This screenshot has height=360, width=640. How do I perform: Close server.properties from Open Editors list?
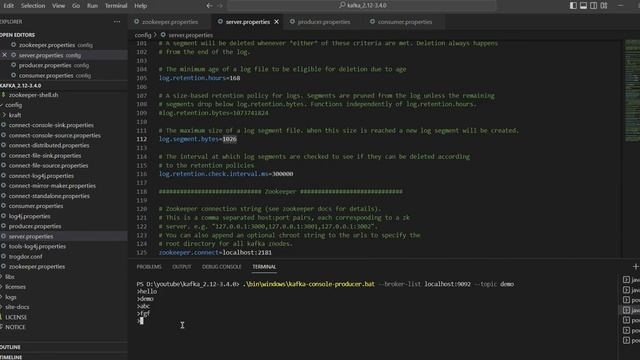point(5,55)
